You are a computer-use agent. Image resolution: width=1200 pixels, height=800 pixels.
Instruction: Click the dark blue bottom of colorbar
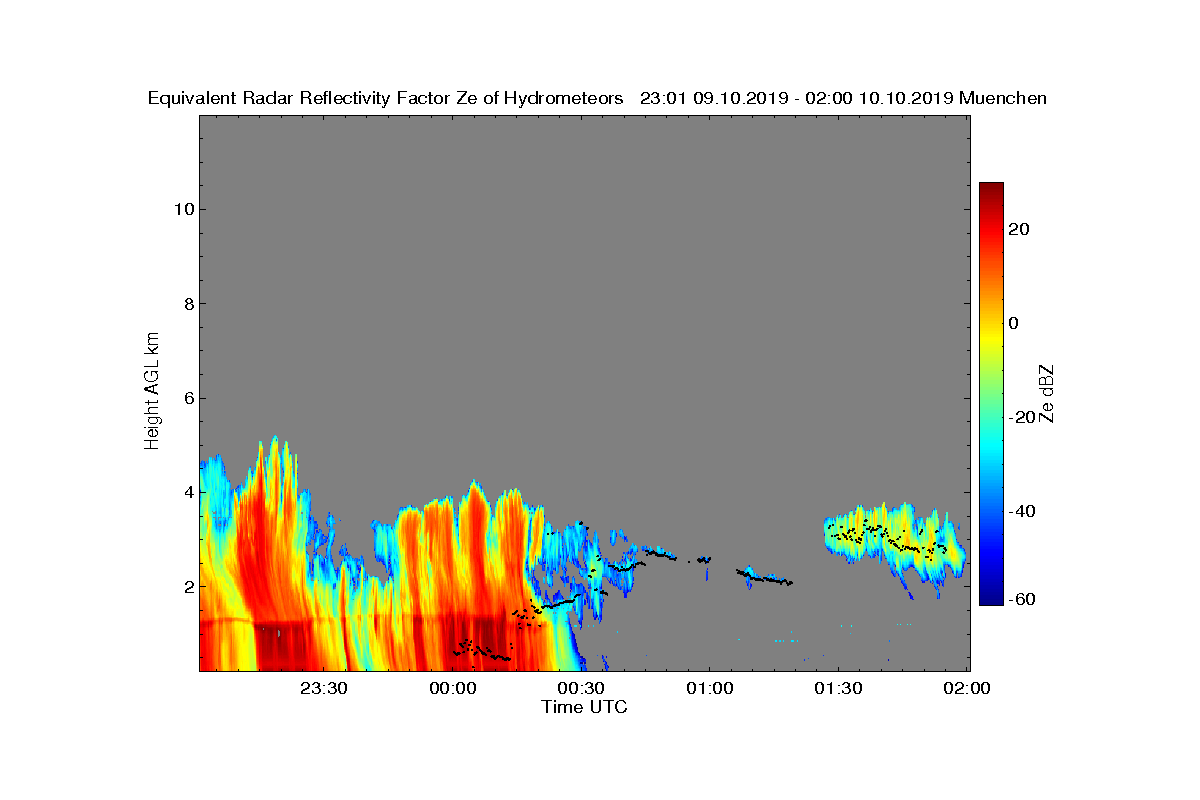tap(991, 596)
